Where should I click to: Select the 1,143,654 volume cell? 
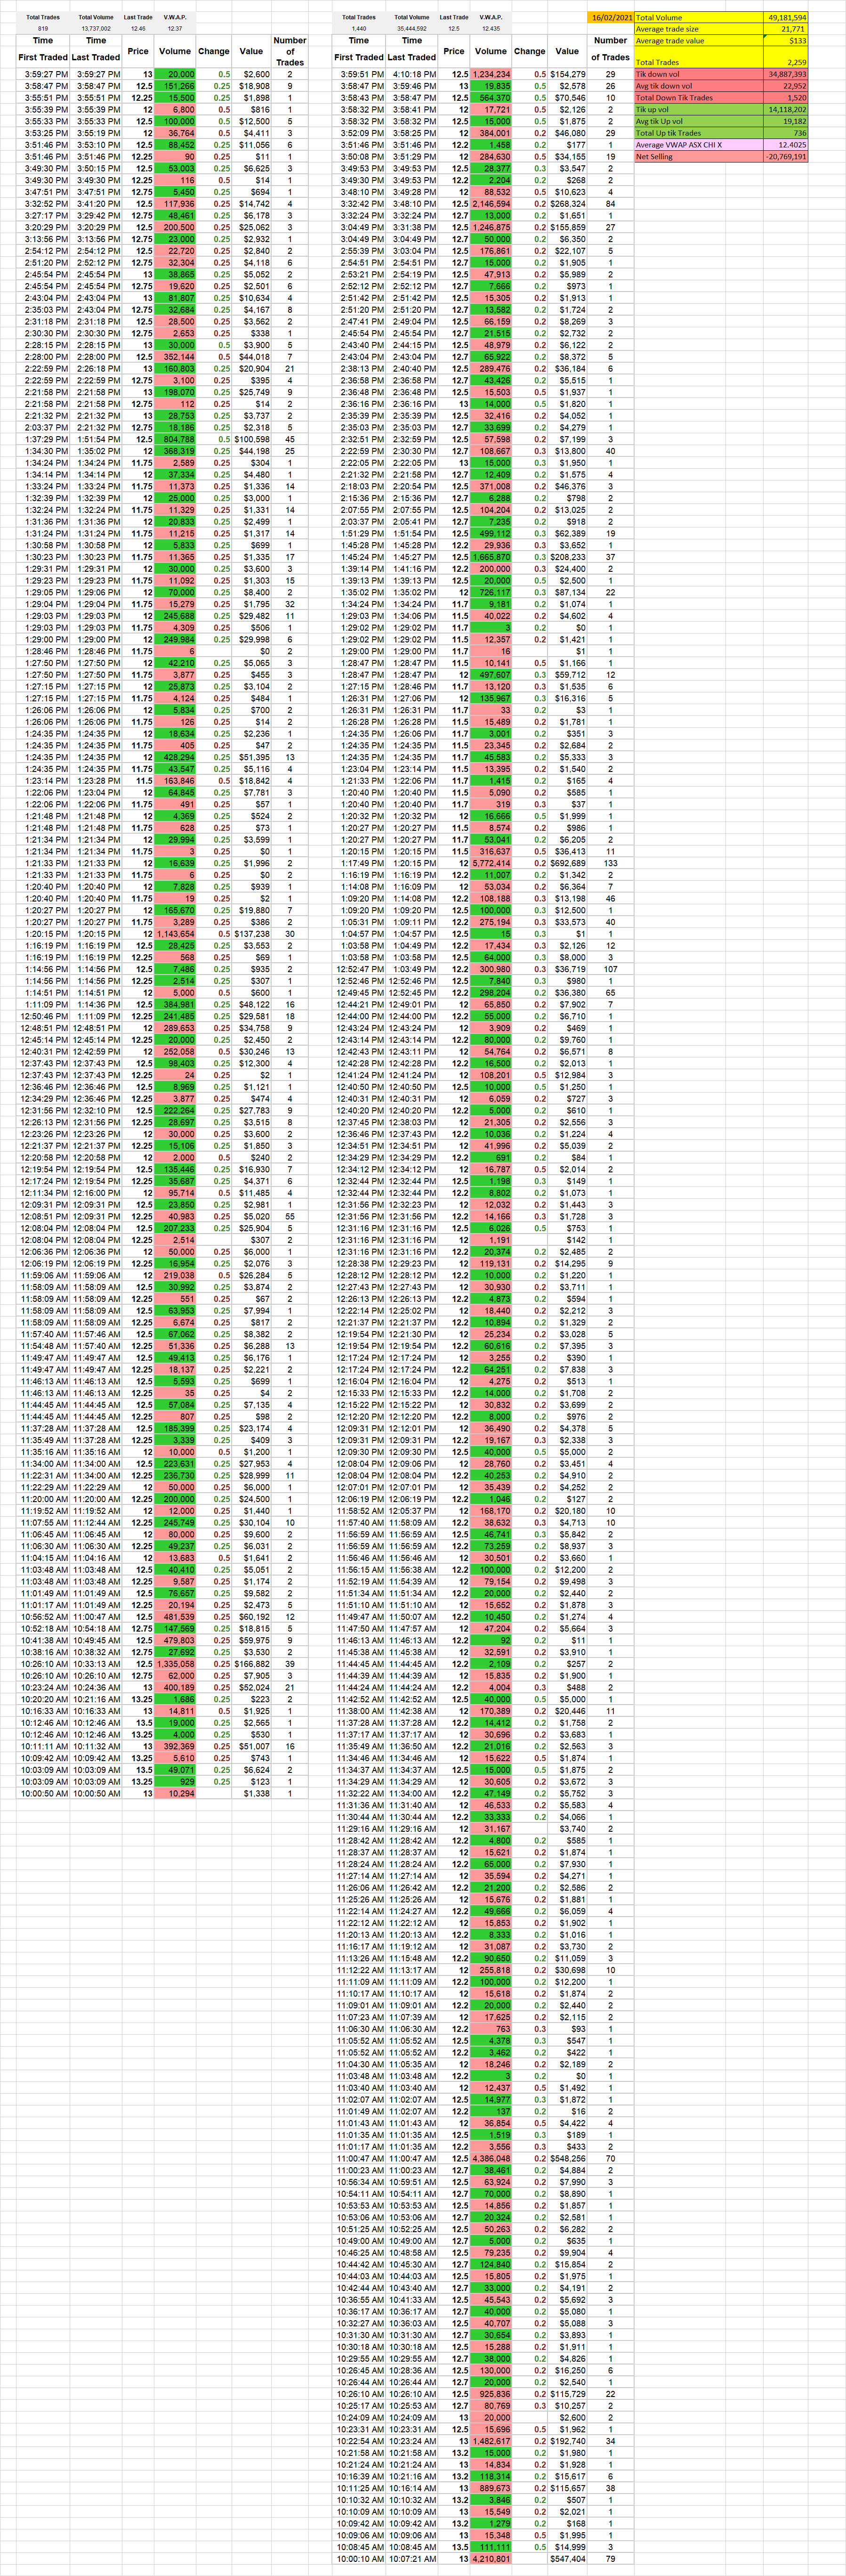(175, 934)
